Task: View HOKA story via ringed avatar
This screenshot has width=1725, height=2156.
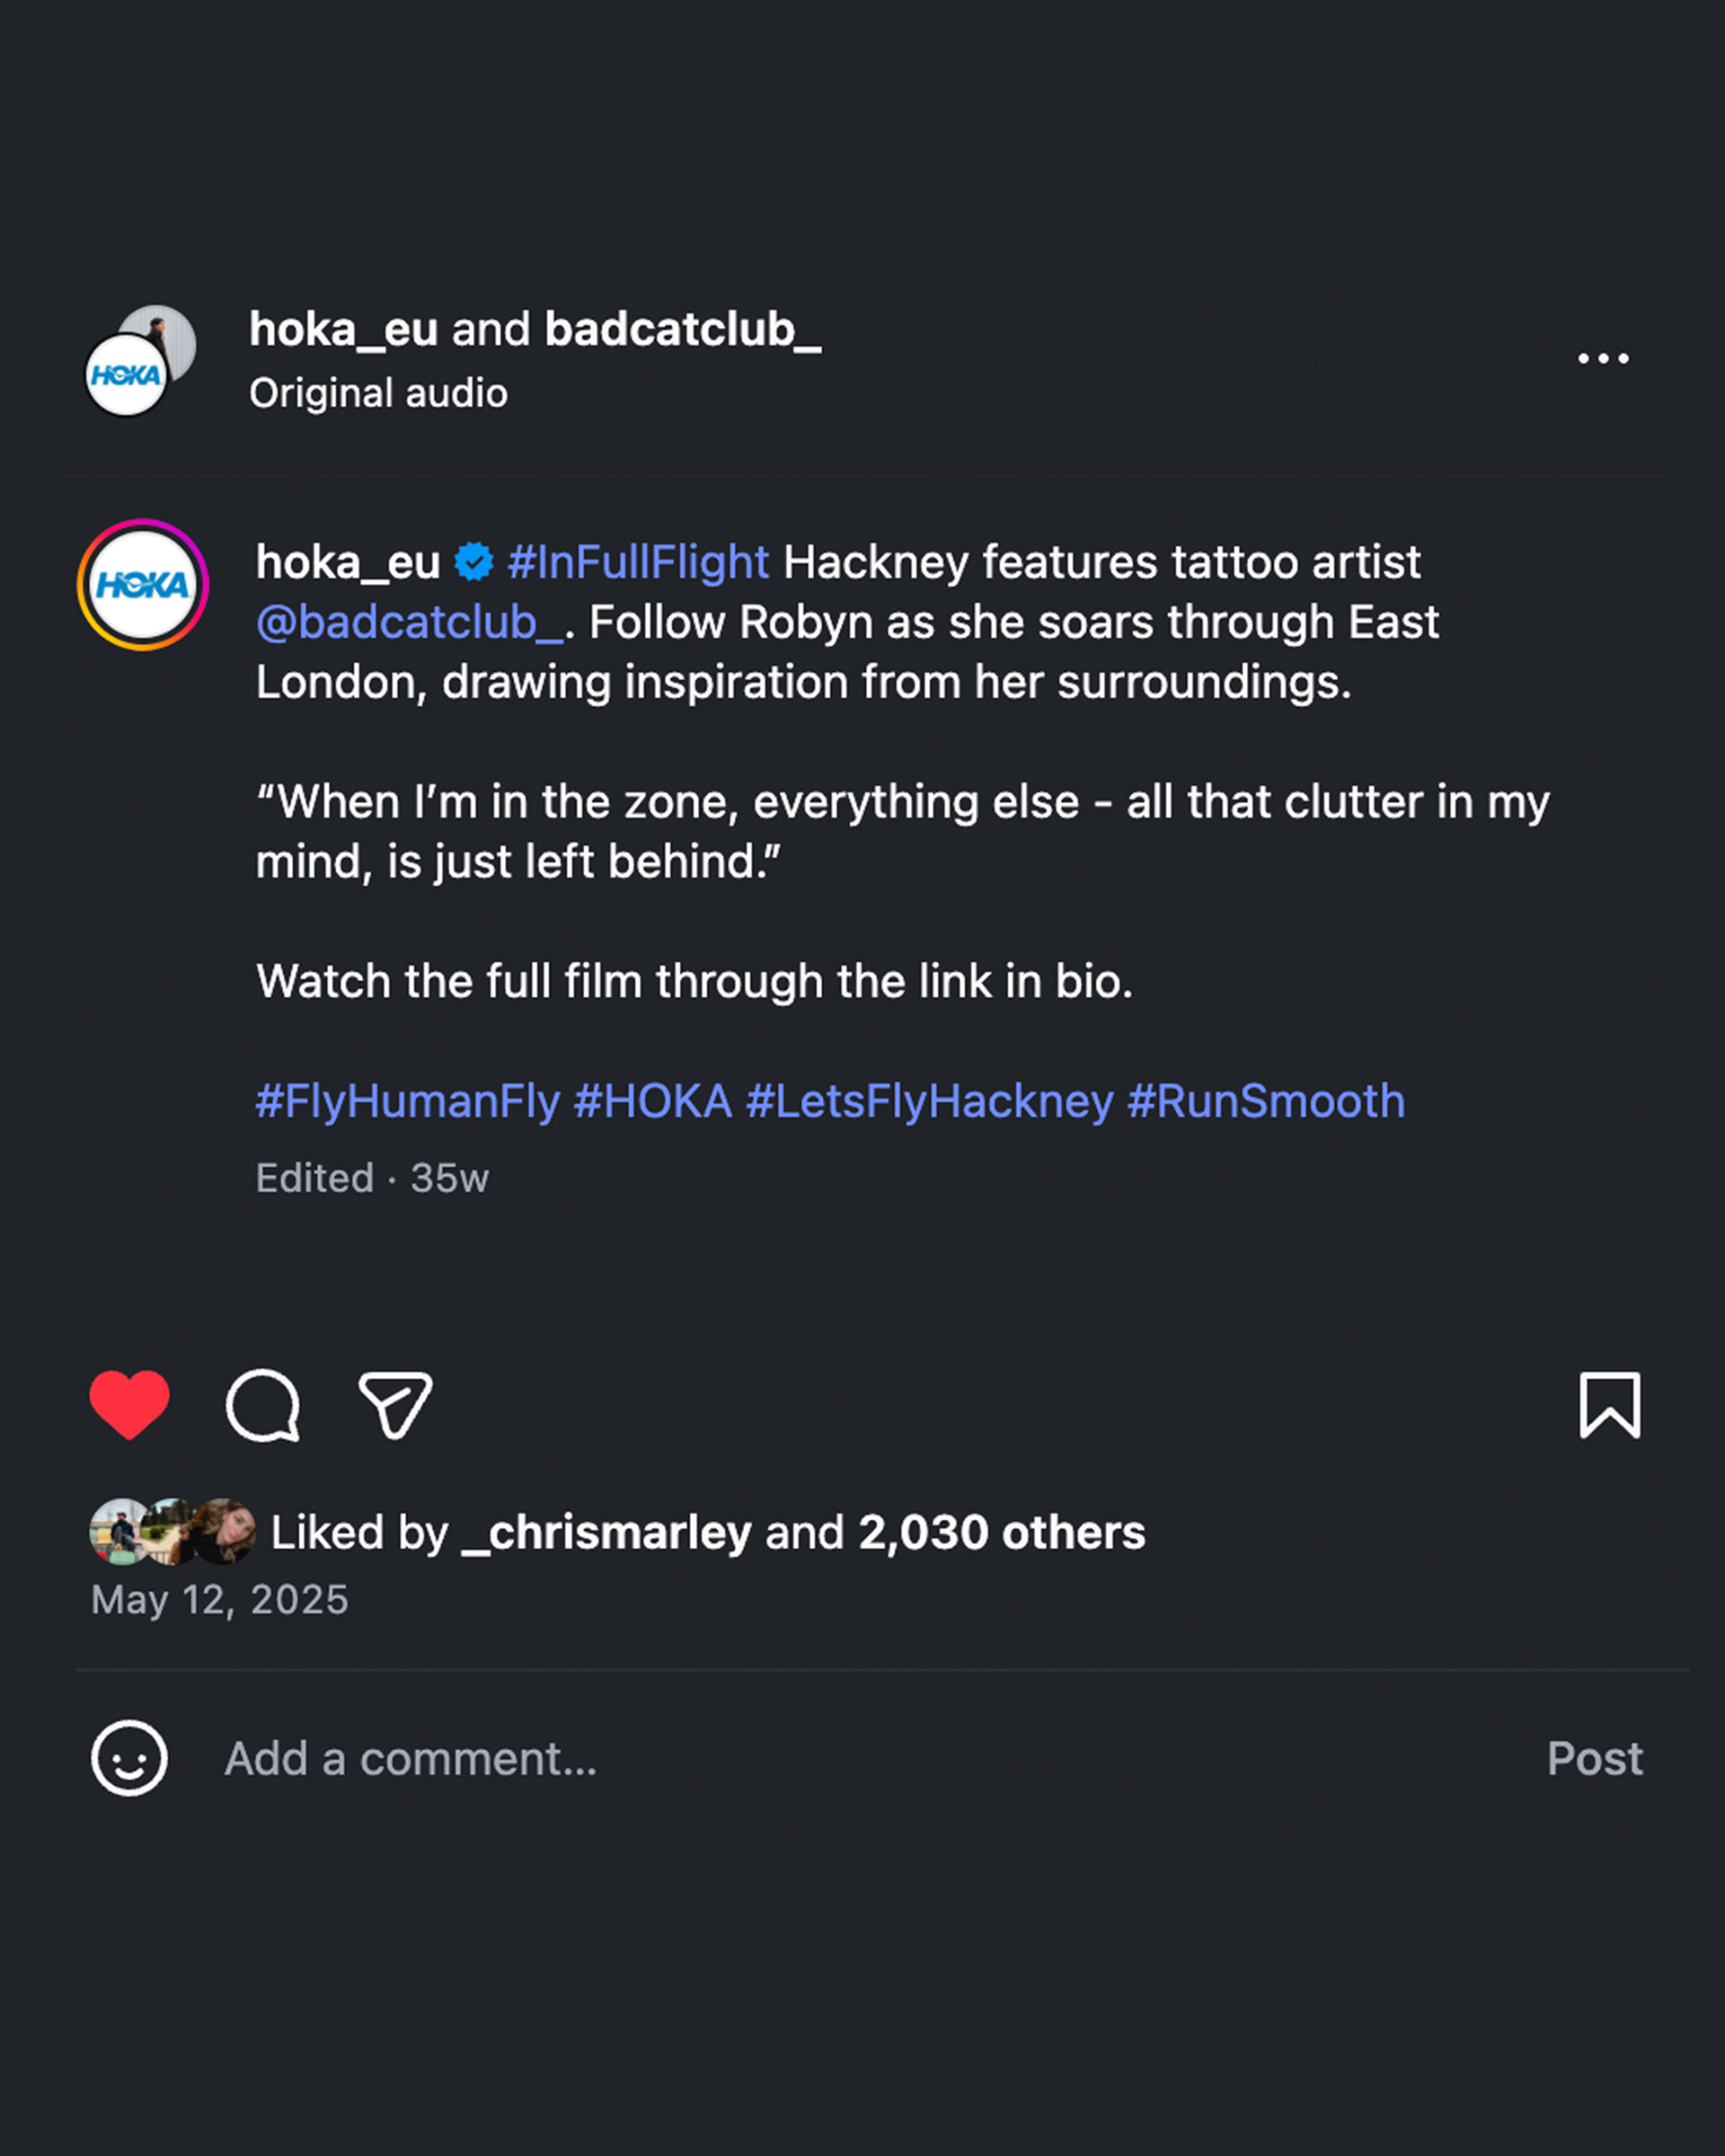Action: pos(143,585)
